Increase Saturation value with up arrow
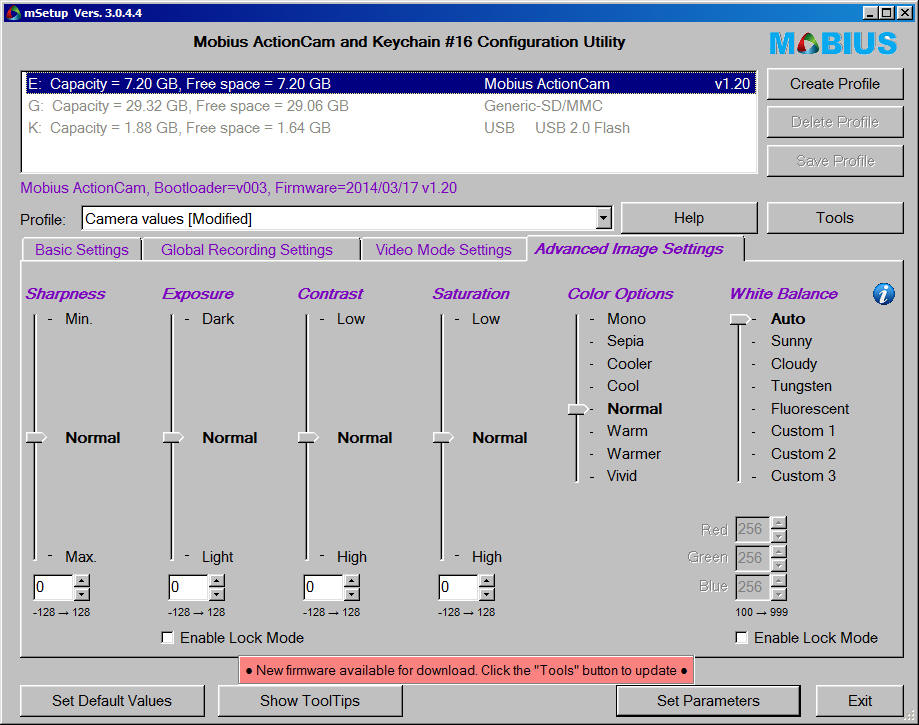The width and height of the screenshot is (919, 725). pyautogui.click(x=487, y=581)
